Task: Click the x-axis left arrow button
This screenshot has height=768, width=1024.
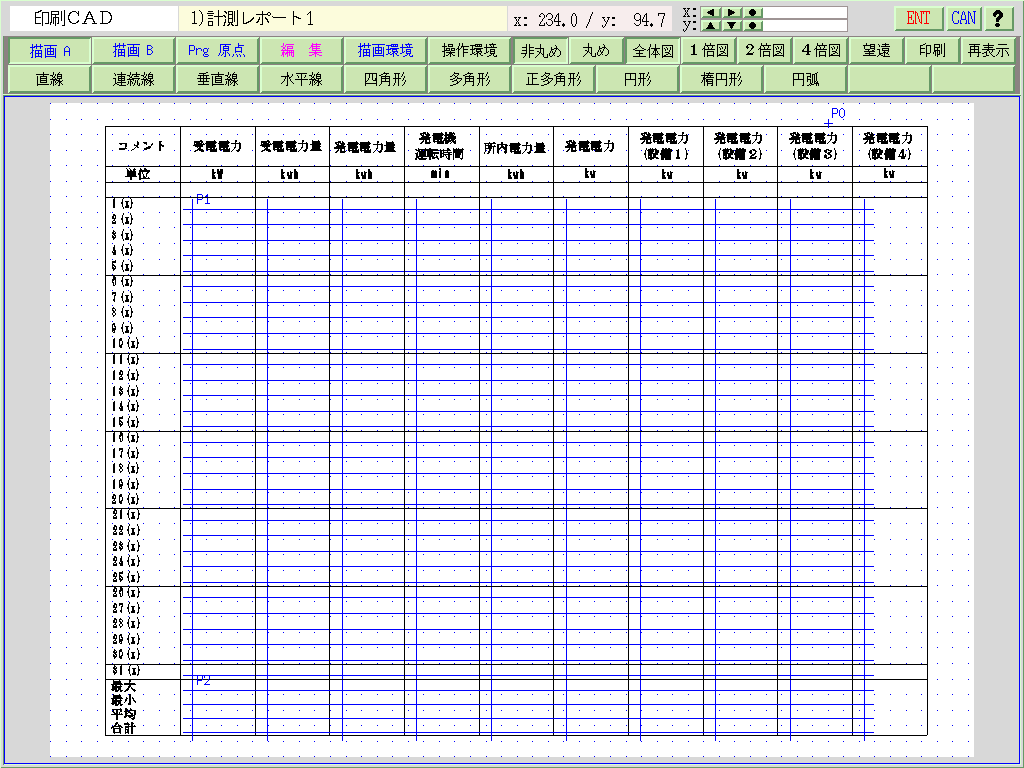Action: tap(710, 13)
